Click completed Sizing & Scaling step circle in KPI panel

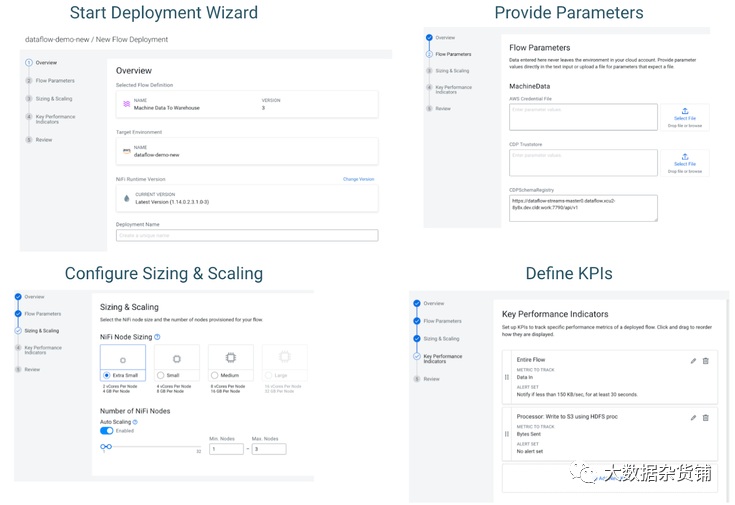pyautogui.click(x=417, y=339)
